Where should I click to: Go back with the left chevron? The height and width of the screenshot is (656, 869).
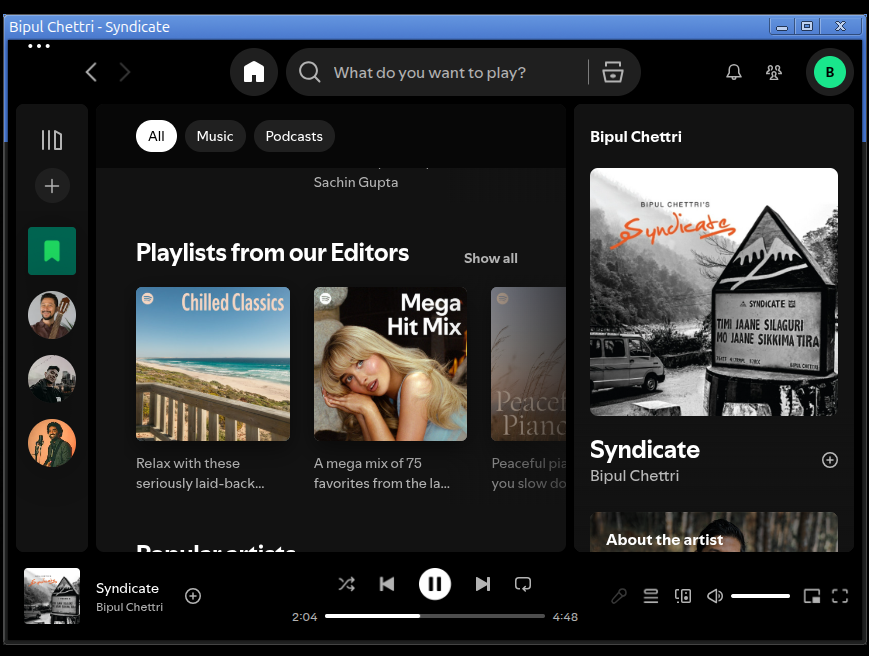(91, 72)
